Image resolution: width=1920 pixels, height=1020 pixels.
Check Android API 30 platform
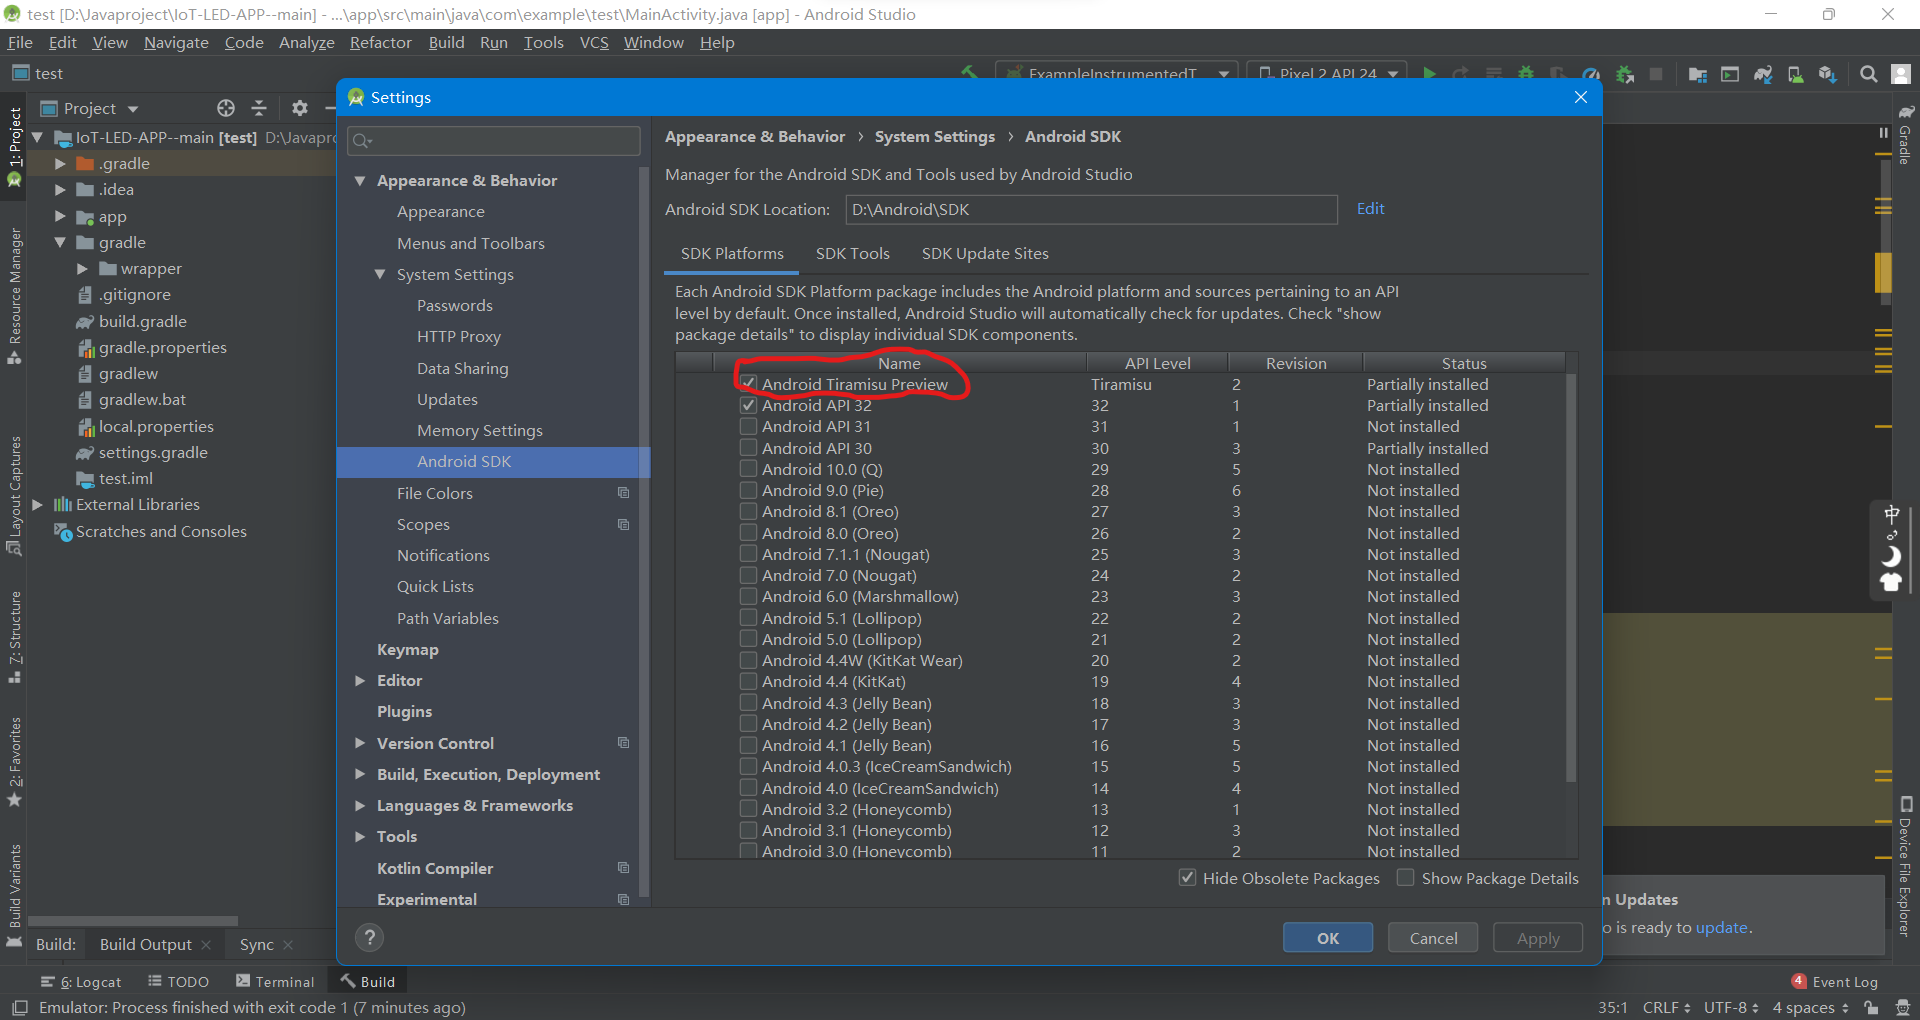point(748,448)
